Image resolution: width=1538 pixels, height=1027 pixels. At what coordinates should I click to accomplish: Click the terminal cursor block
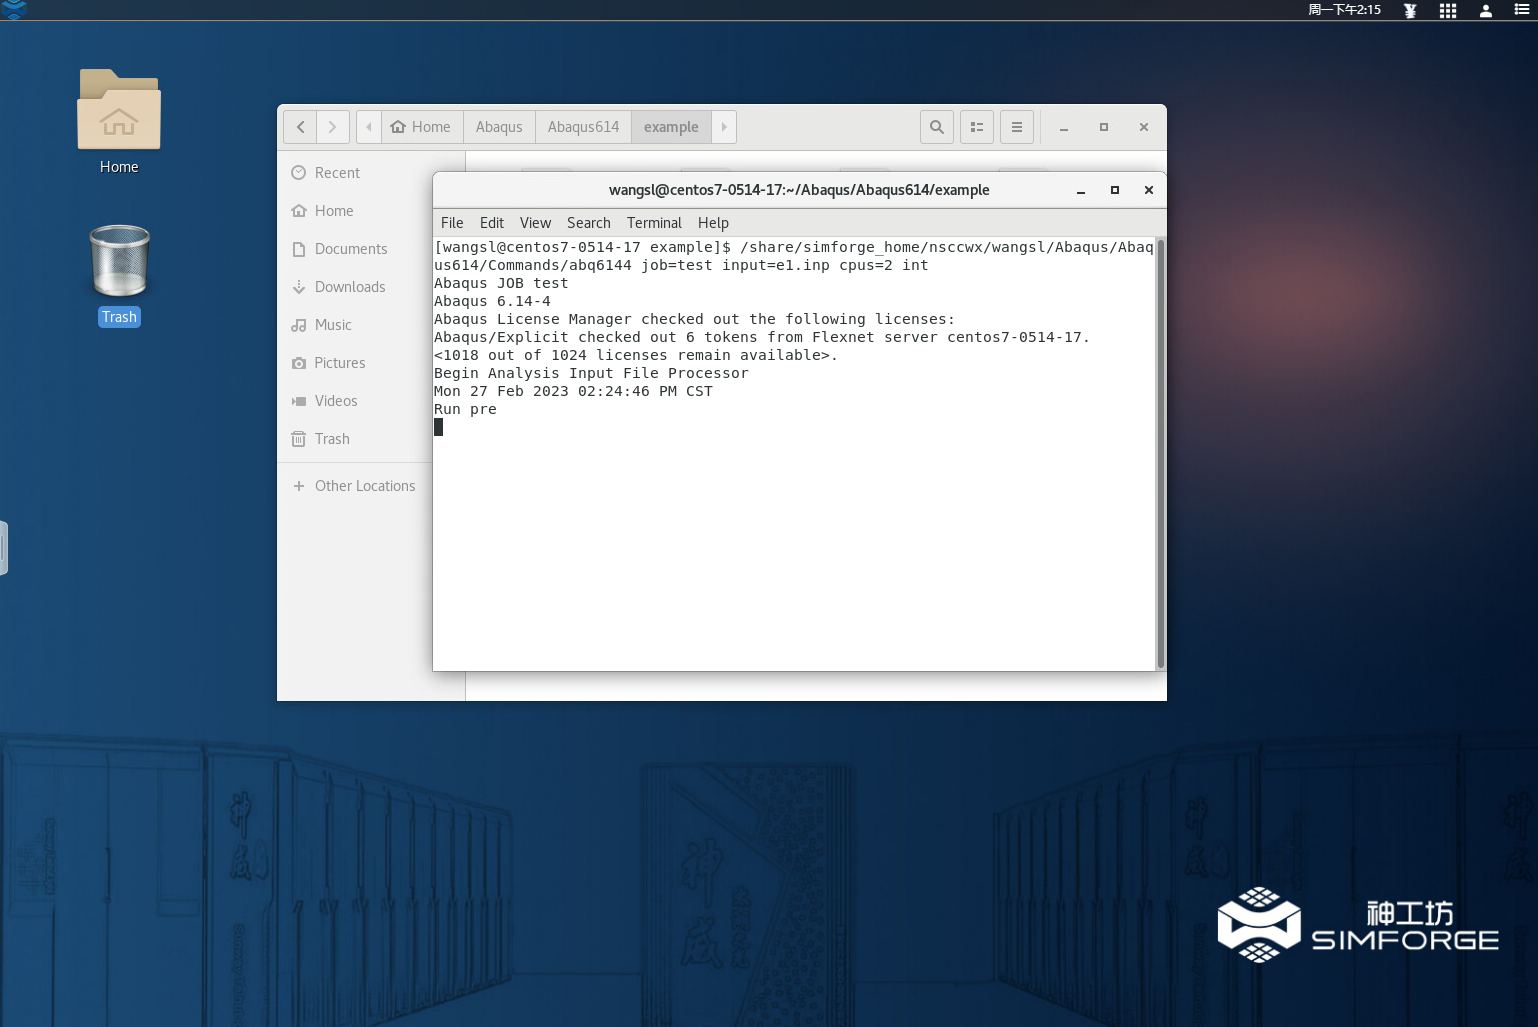438,427
